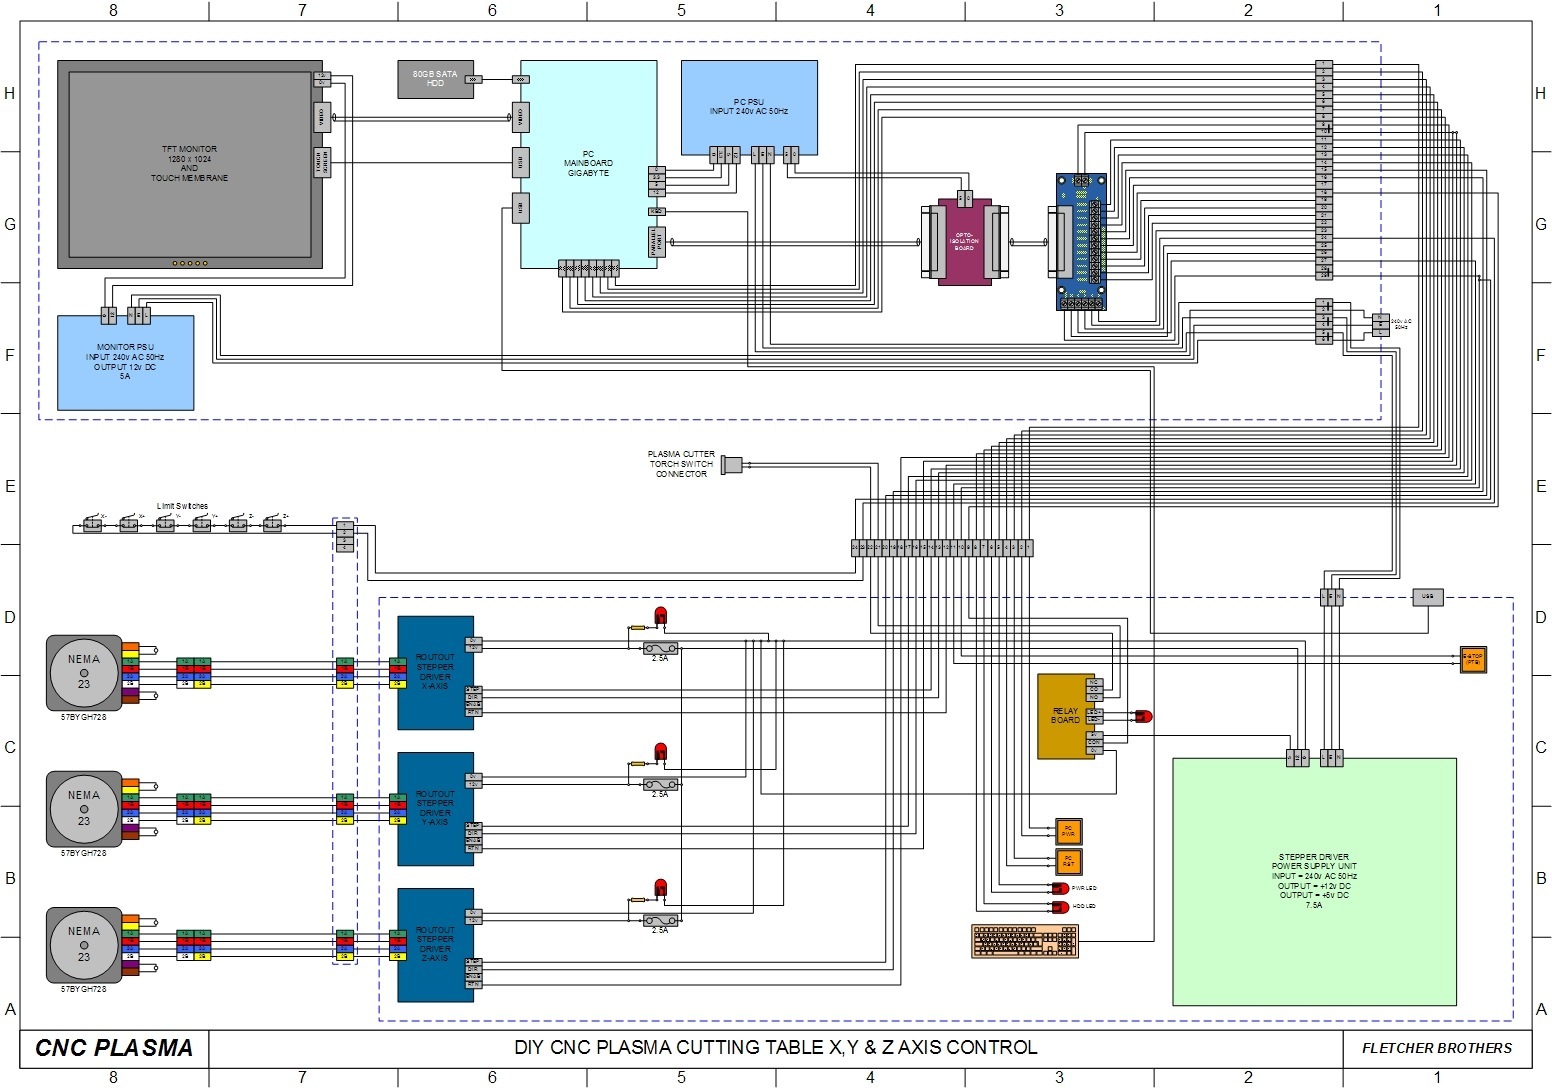The width and height of the screenshot is (1552, 1088).
Task: Click the keyboard symbol
Action: (x=1024, y=941)
